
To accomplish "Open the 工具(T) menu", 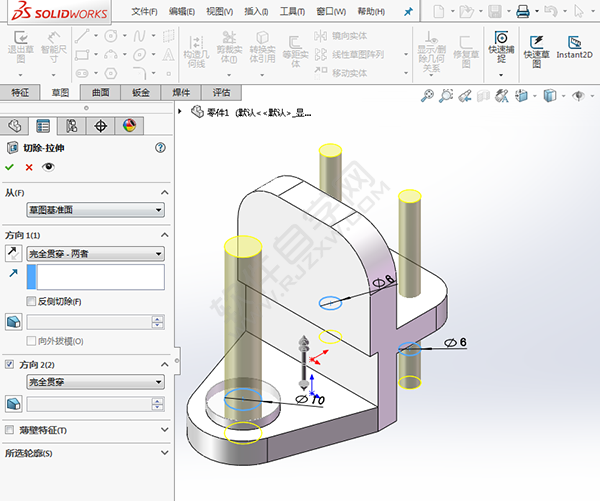I will pyautogui.click(x=292, y=12).
